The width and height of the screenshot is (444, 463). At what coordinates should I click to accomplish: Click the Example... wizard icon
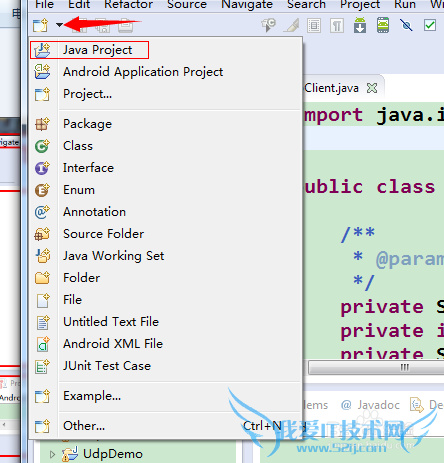[x=42, y=396]
